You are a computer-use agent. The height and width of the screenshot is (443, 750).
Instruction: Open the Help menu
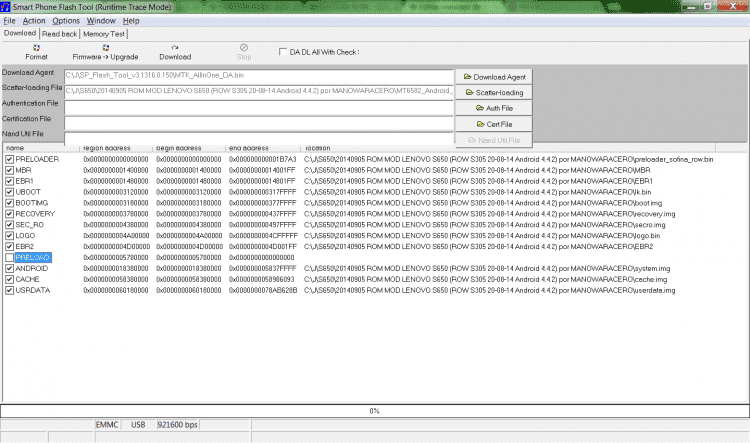[131, 21]
